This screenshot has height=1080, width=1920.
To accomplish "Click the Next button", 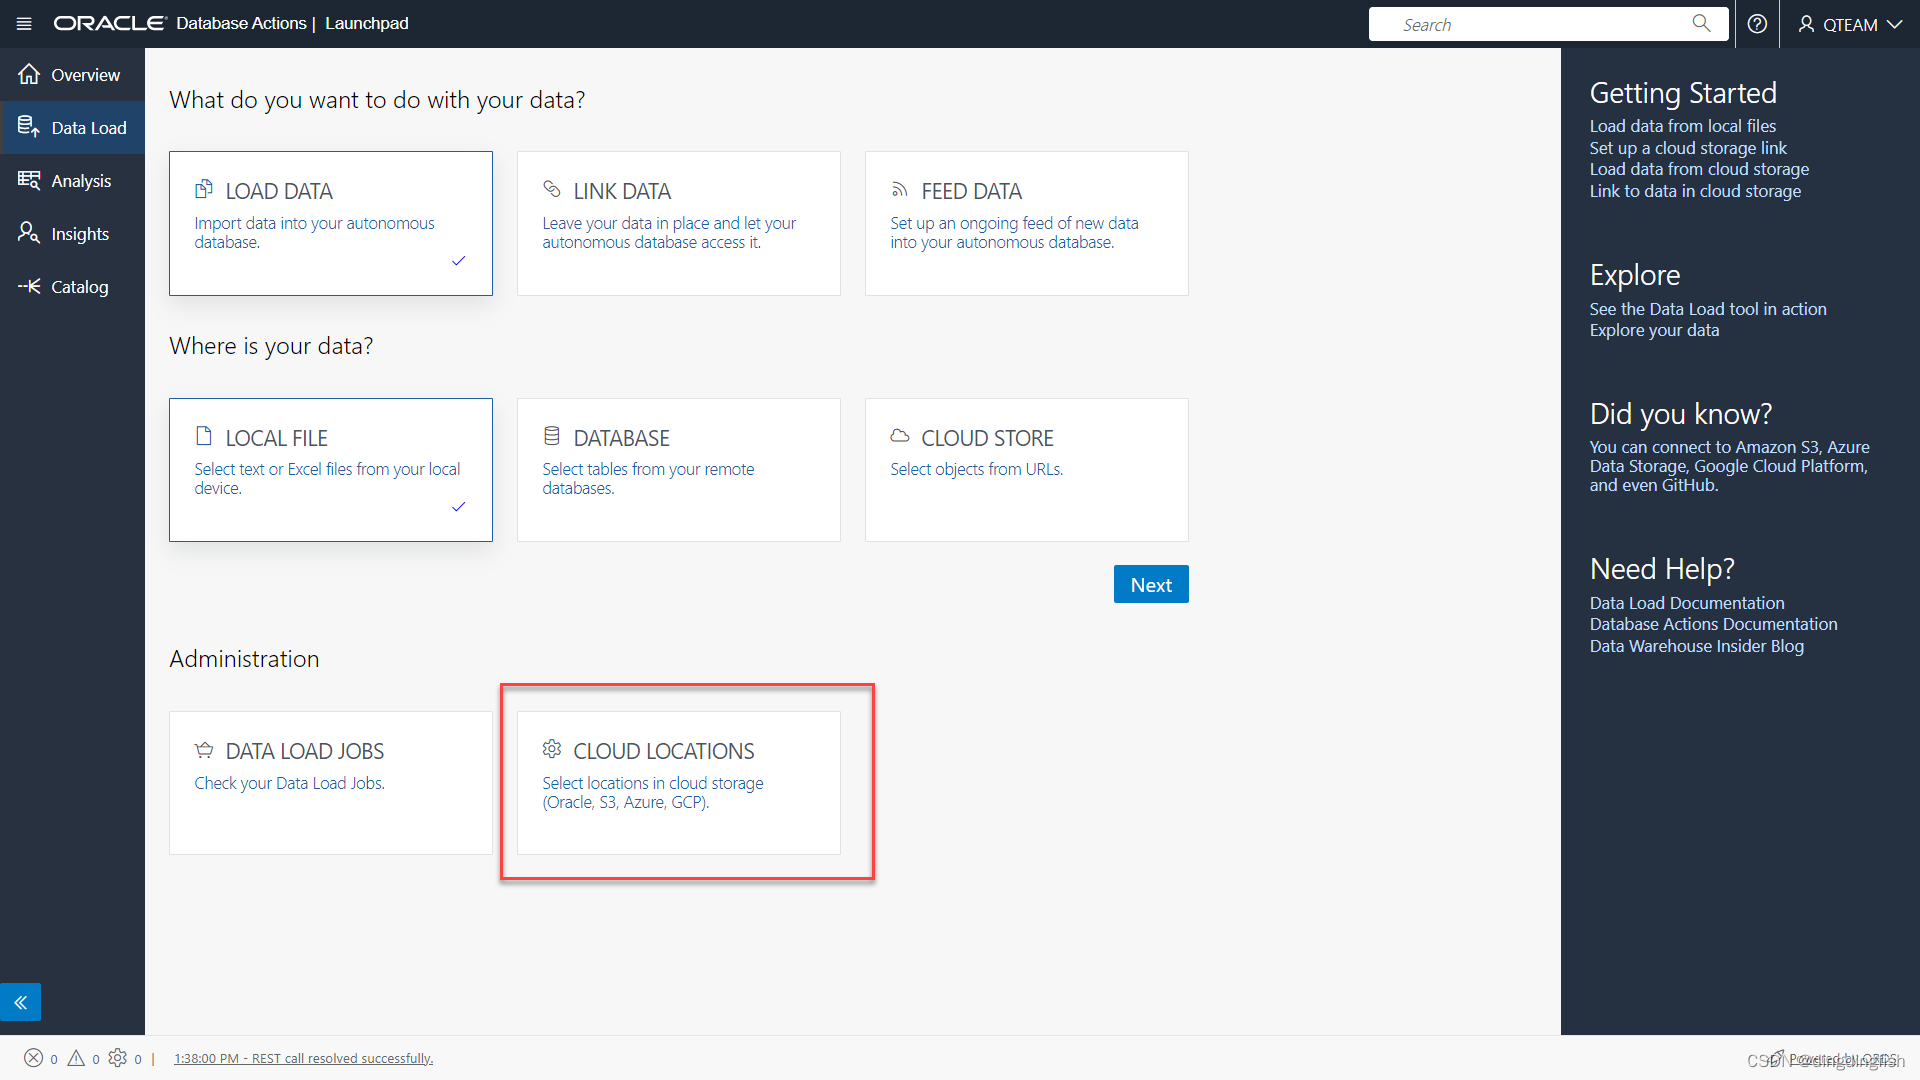I will pos(1151,584).
